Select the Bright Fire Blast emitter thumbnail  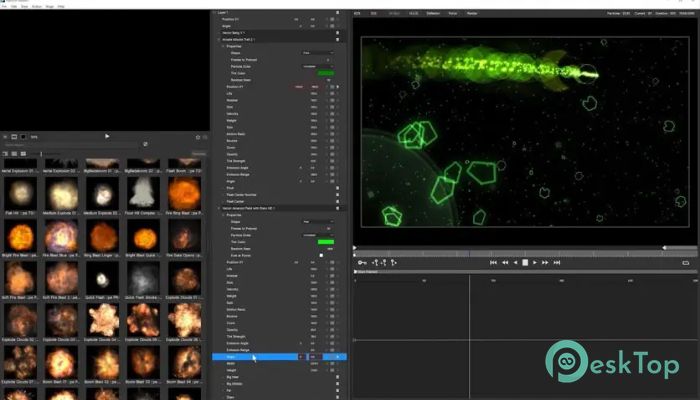point(20,236)
